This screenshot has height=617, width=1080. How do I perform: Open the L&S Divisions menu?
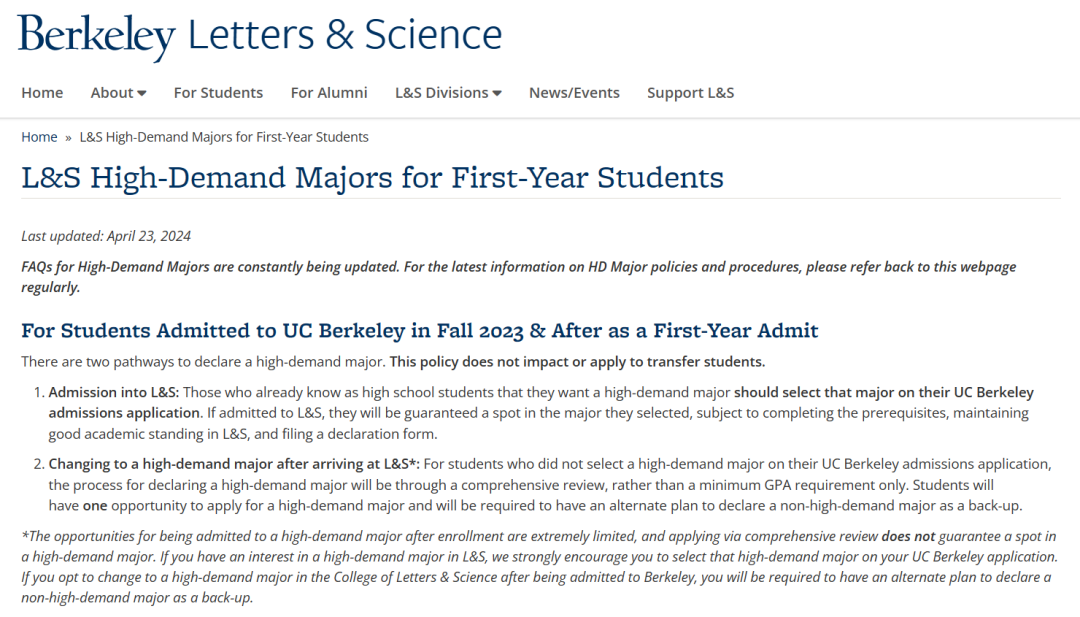(x=442, y=92)
